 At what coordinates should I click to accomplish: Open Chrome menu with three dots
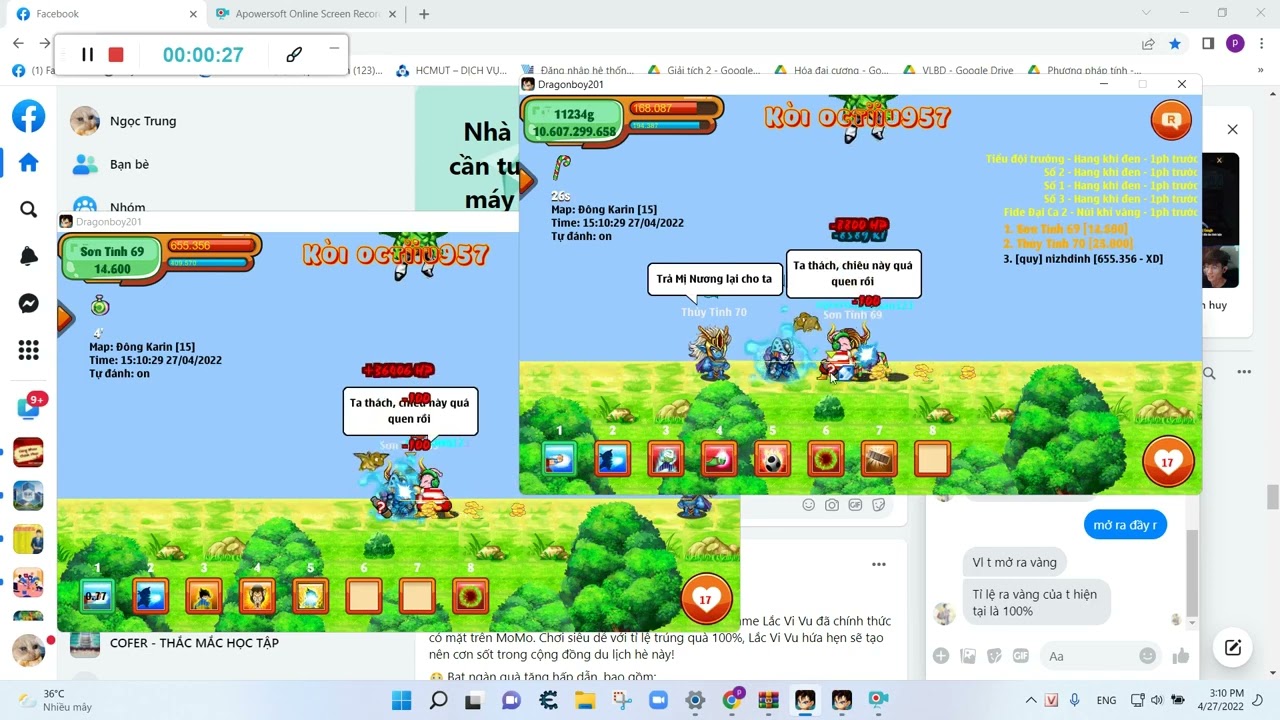1262,44
